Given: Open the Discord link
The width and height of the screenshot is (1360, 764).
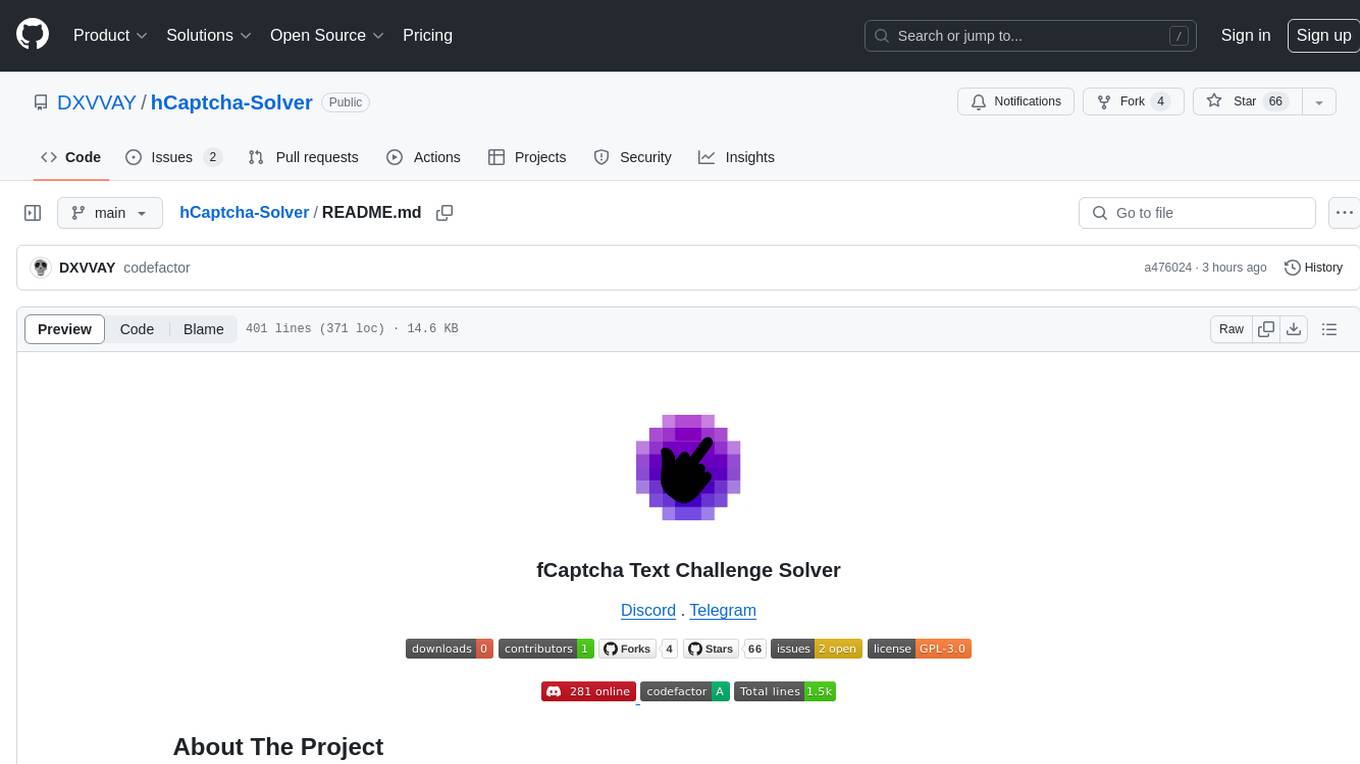Looking at the screenshot, I should click(648, 610).
